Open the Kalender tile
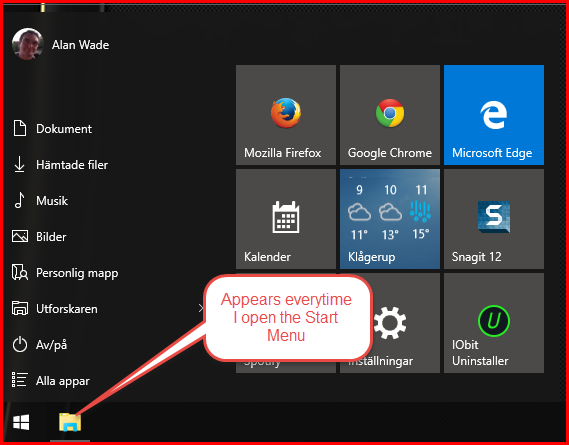 [x=286, y=219]
